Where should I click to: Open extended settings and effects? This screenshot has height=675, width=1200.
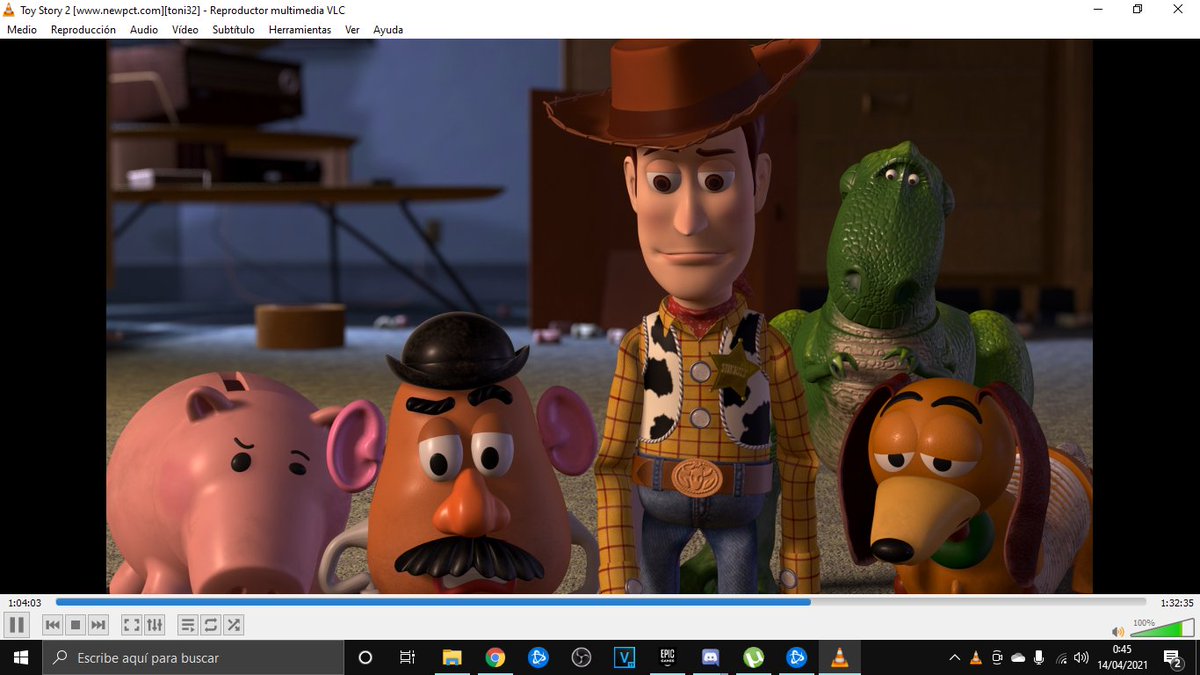[x=154, y=625]
